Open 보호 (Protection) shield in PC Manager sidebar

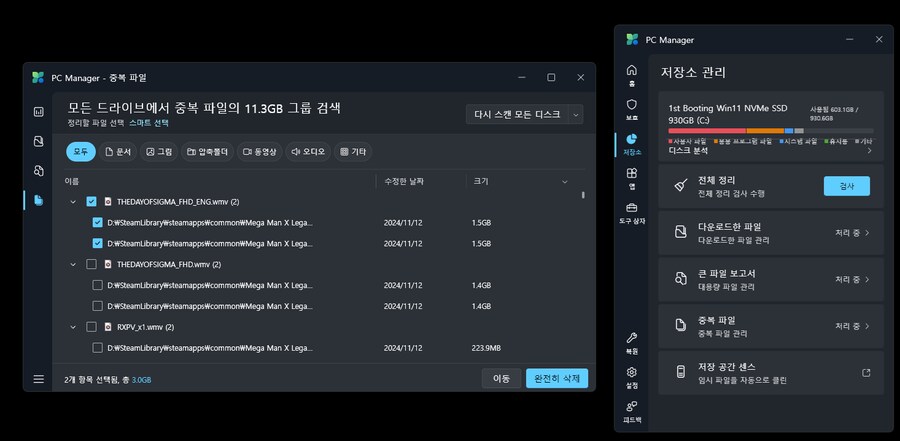pyautogui.click(x=631, y=109)
